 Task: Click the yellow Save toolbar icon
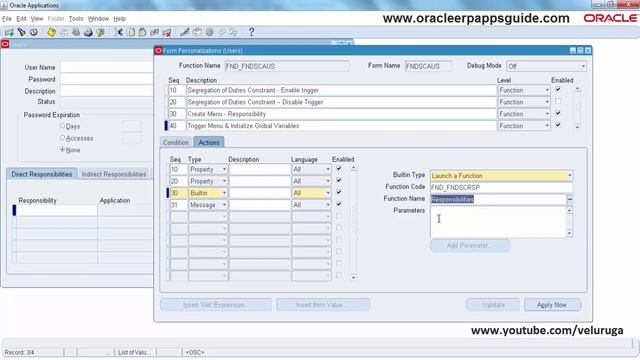click(x=51, y=32)
